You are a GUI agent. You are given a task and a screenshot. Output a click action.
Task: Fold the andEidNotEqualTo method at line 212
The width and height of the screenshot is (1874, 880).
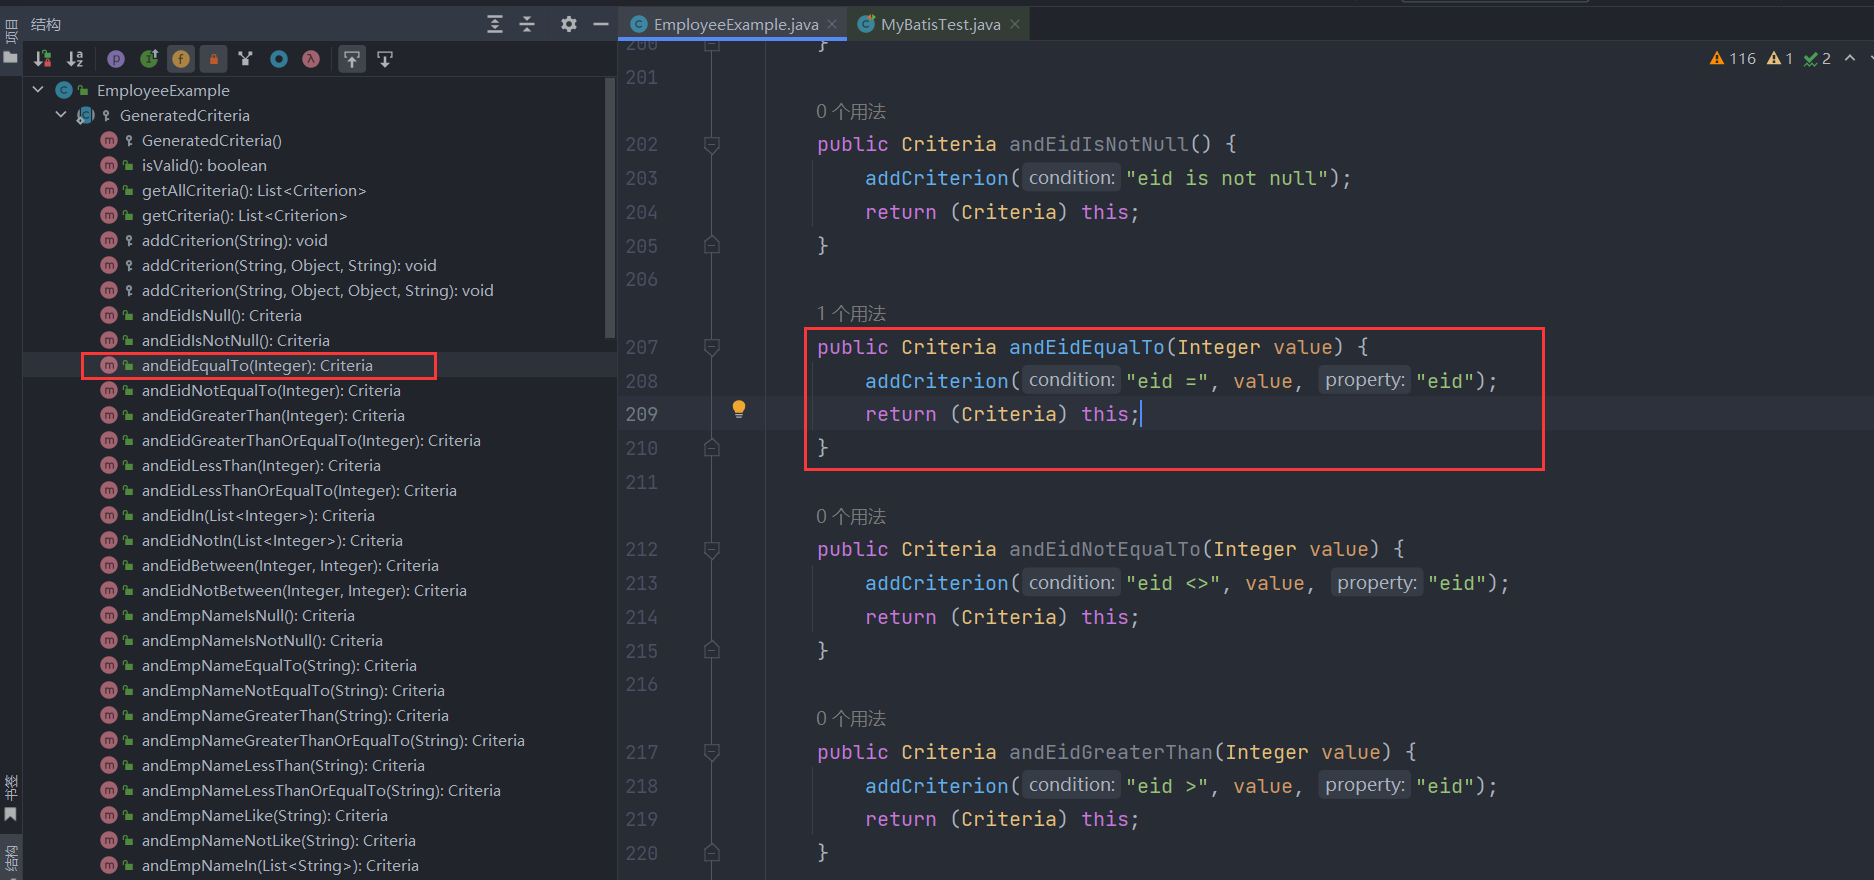[712, 549]
